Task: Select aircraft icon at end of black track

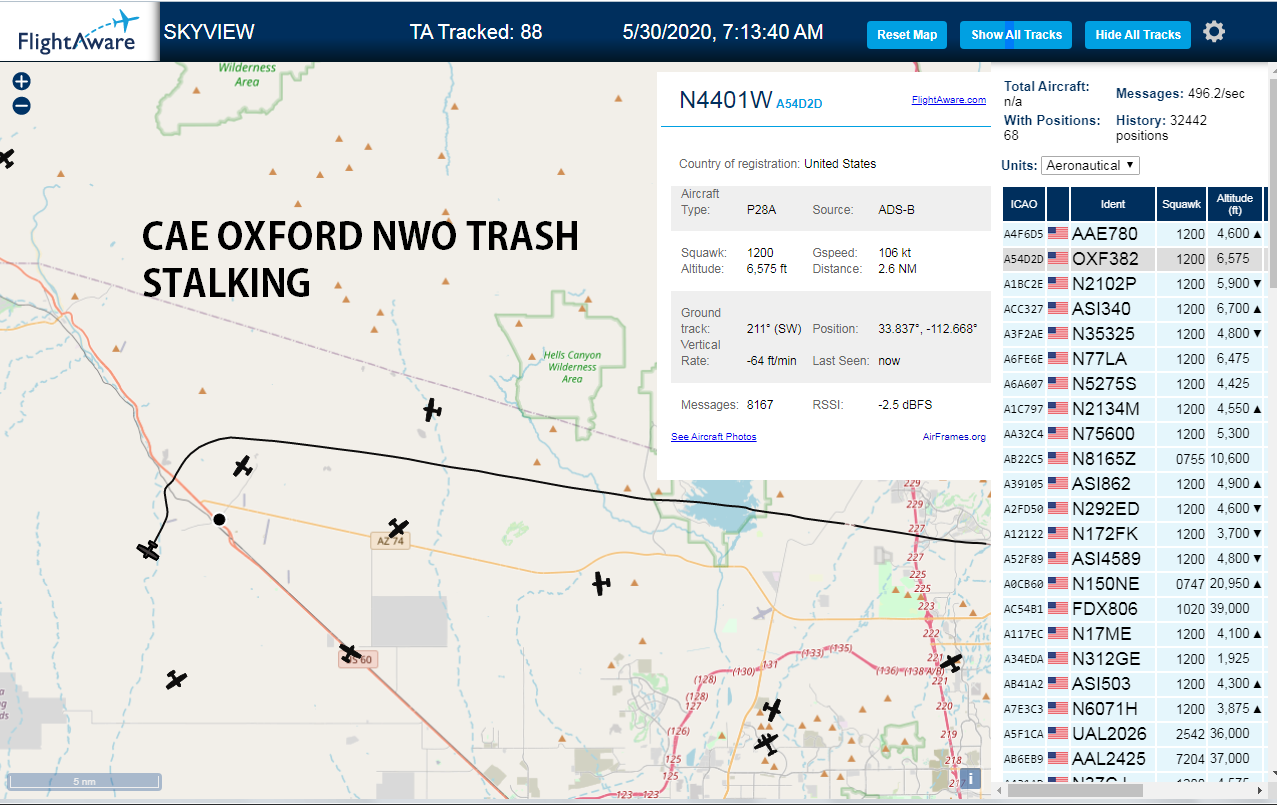Action: click(149, 550)
